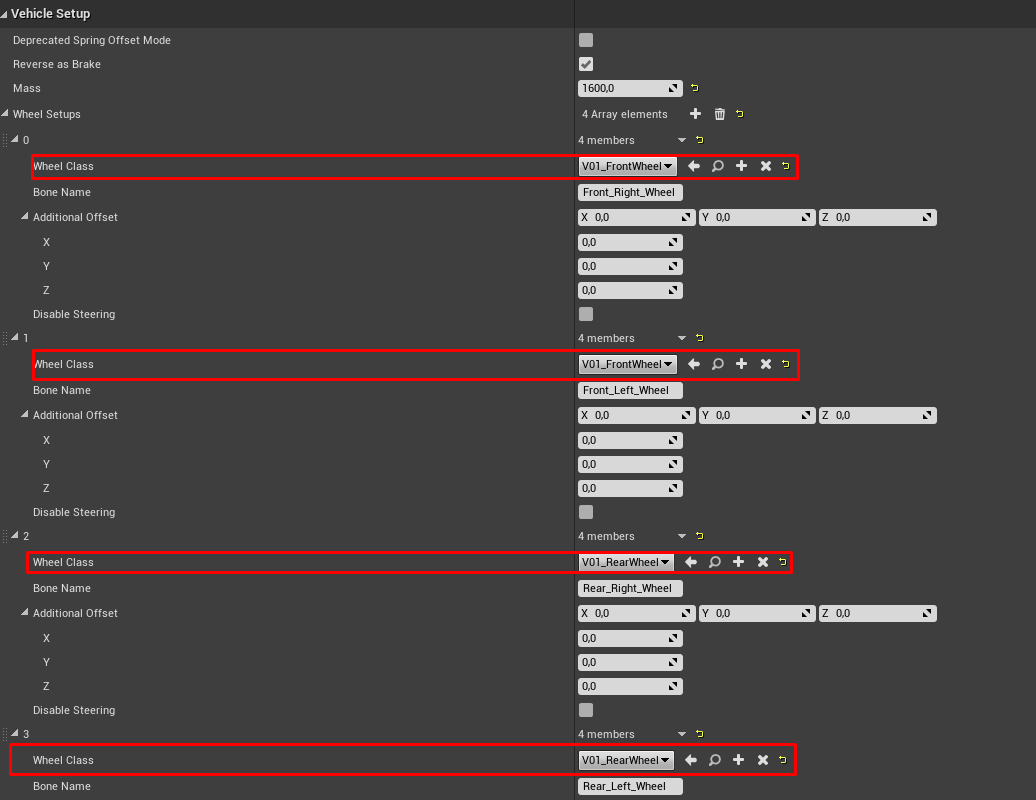This screenshot has width=1036, height=800.
Task: Open element 3 members options arrow
Action: click(x=682, y=734)
